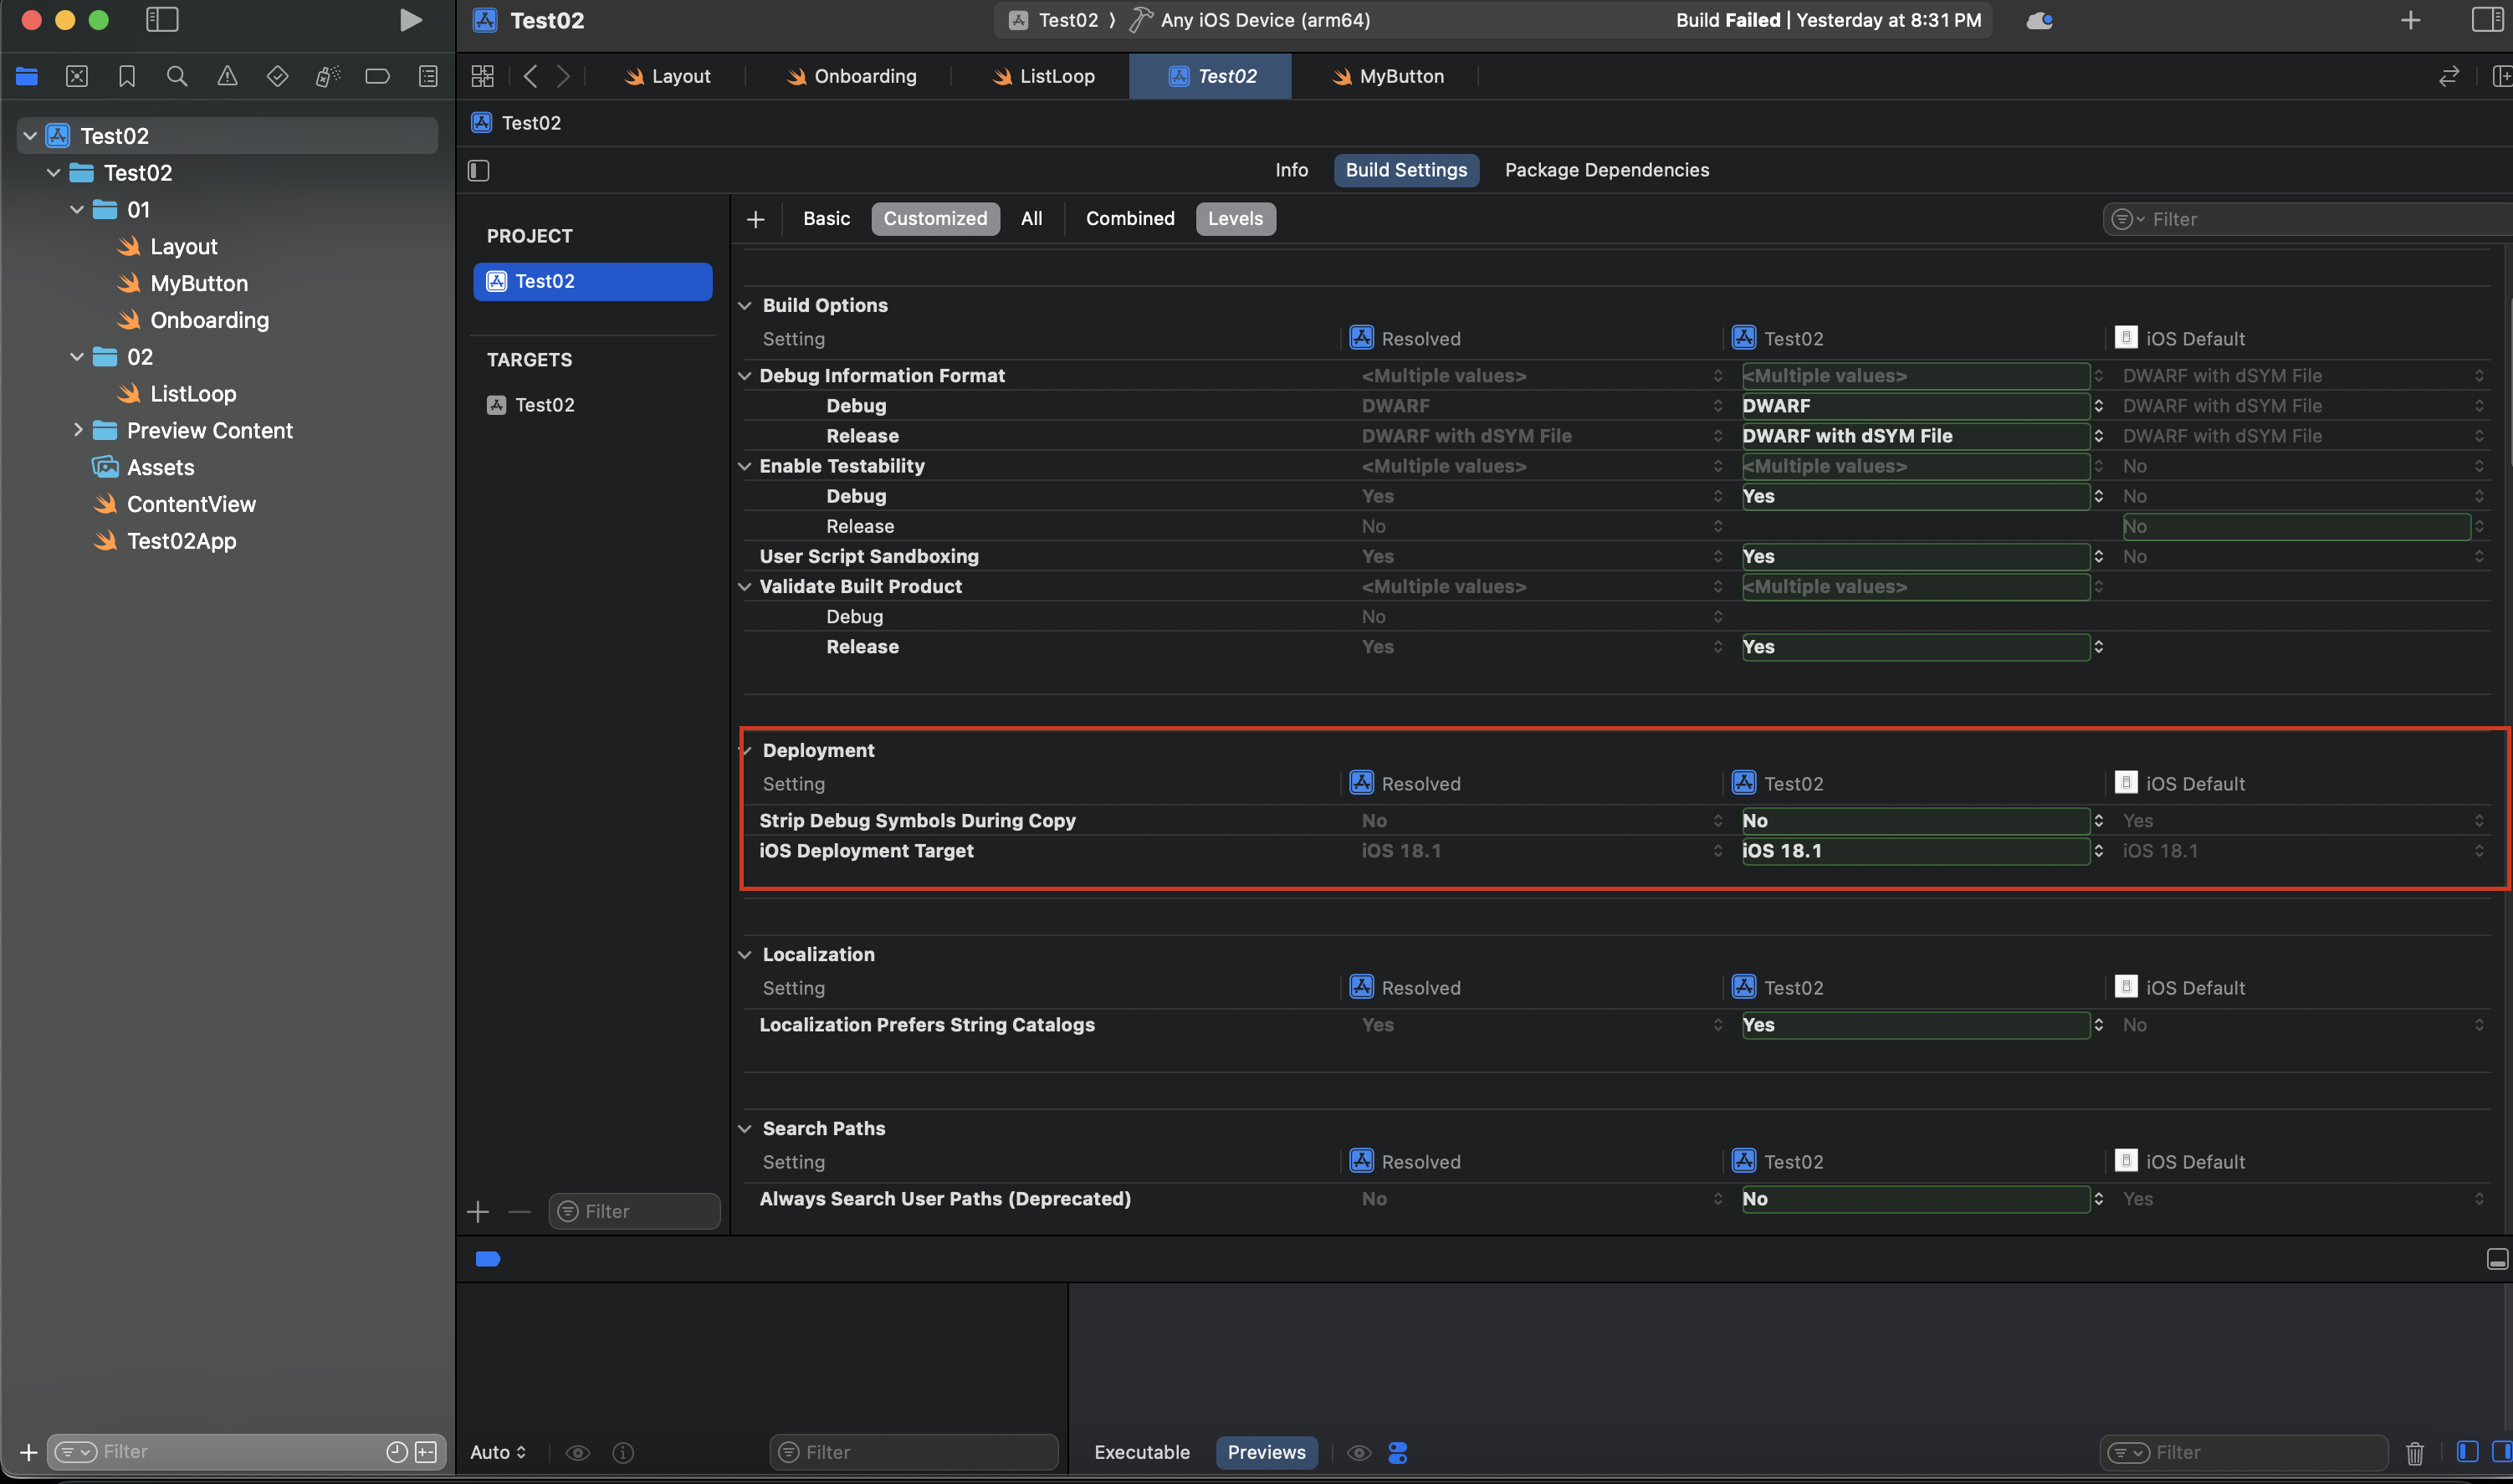Open iOS Deployment Target value dropdown
The image size is (2513, 1484).
pyautogui.click(x=1915, y=851)
